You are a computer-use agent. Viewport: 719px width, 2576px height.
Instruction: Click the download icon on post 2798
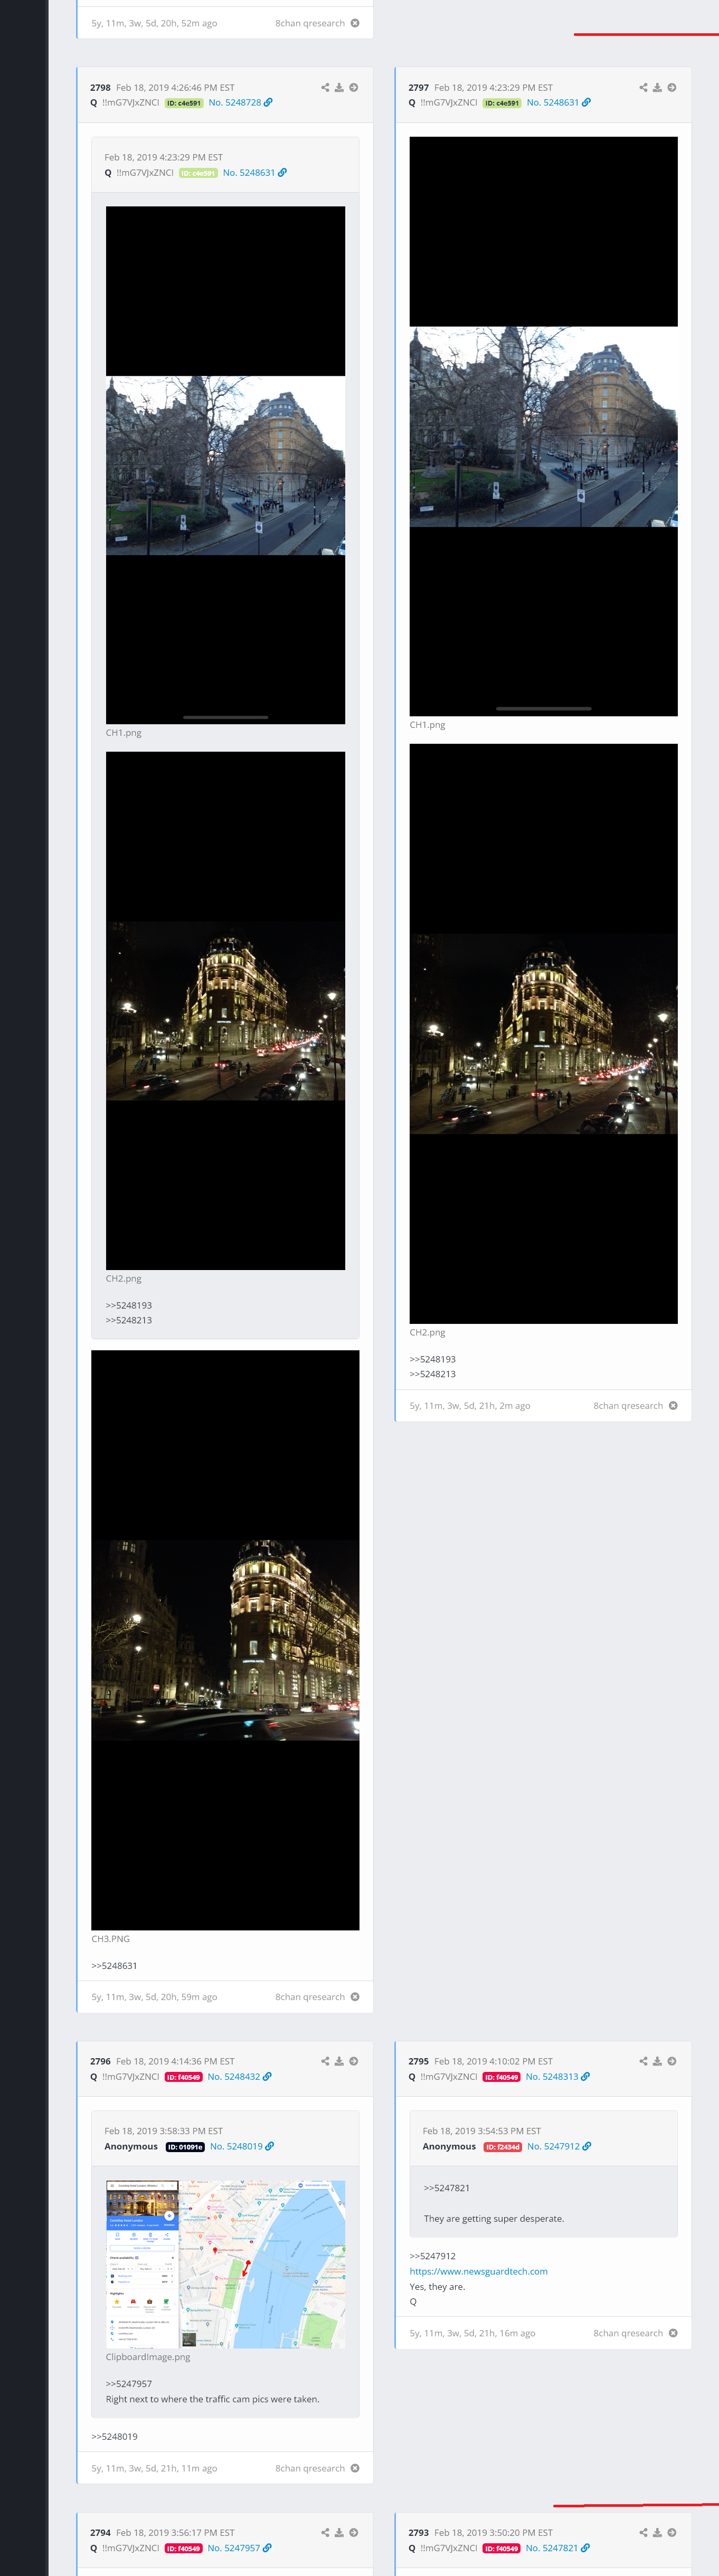pos(339,88)
